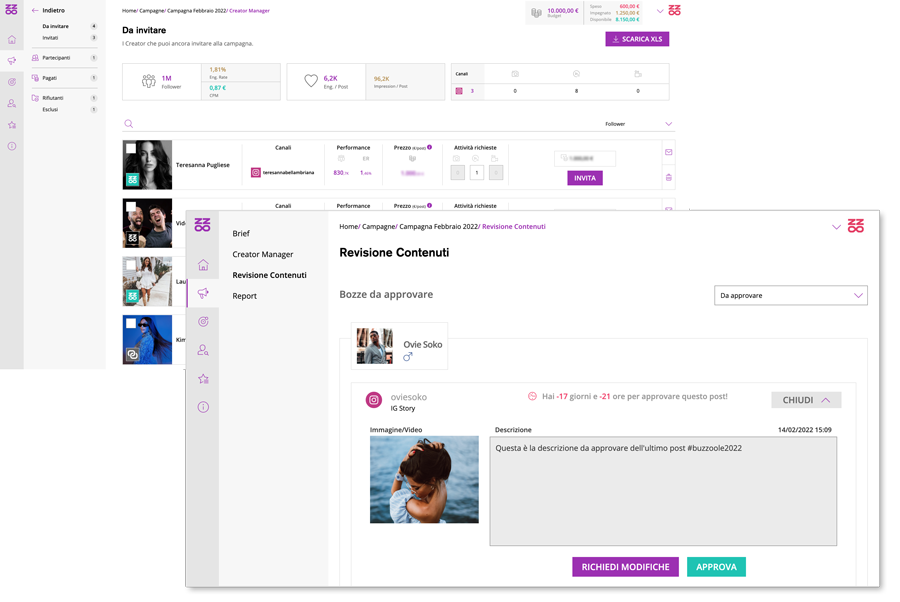Open the campaigns megaphone icon in the sidebar
This screenshot has width=900, height=602.
pyautogui.click(x=12, y=60)
